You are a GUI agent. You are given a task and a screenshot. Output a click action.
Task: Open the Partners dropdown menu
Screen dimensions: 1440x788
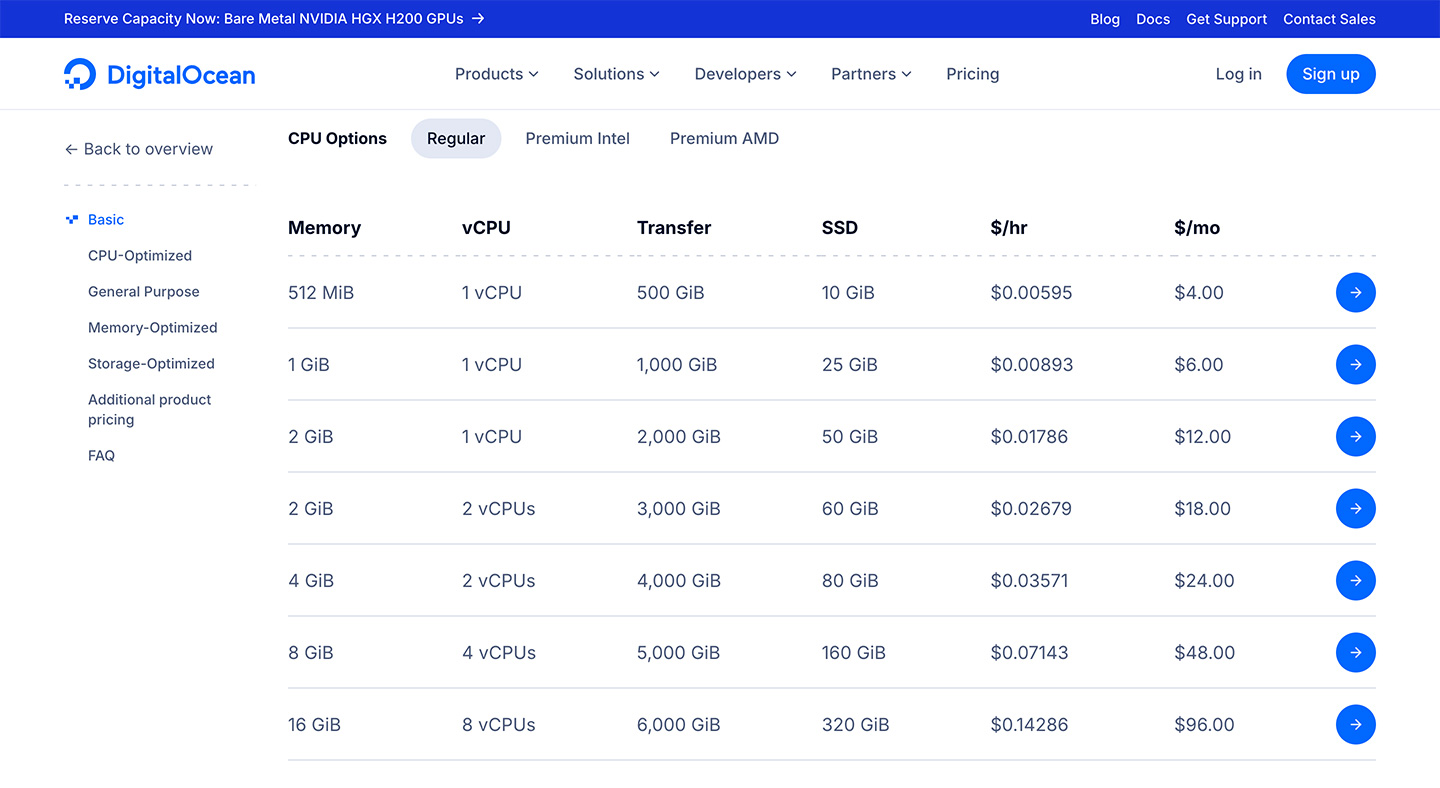(x=871, y=74)
